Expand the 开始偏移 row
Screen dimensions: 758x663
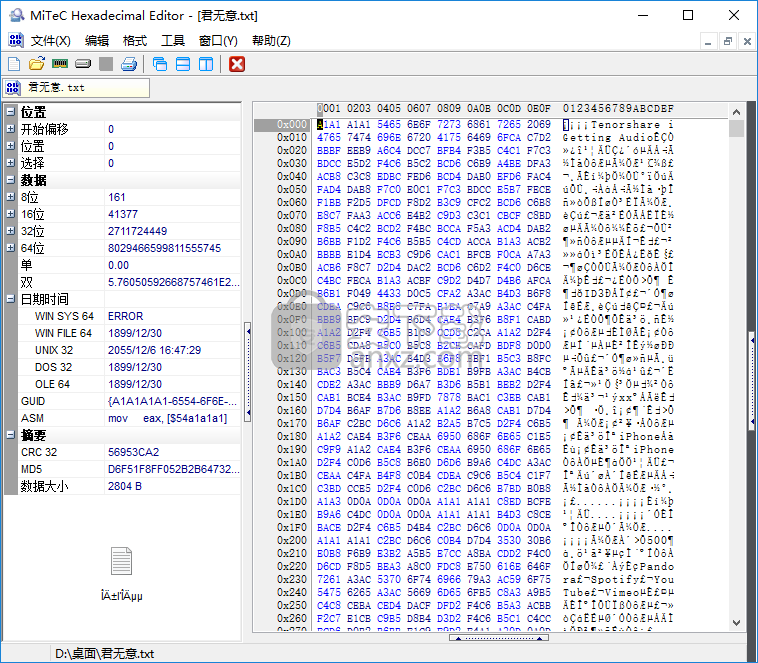(11, 129)
